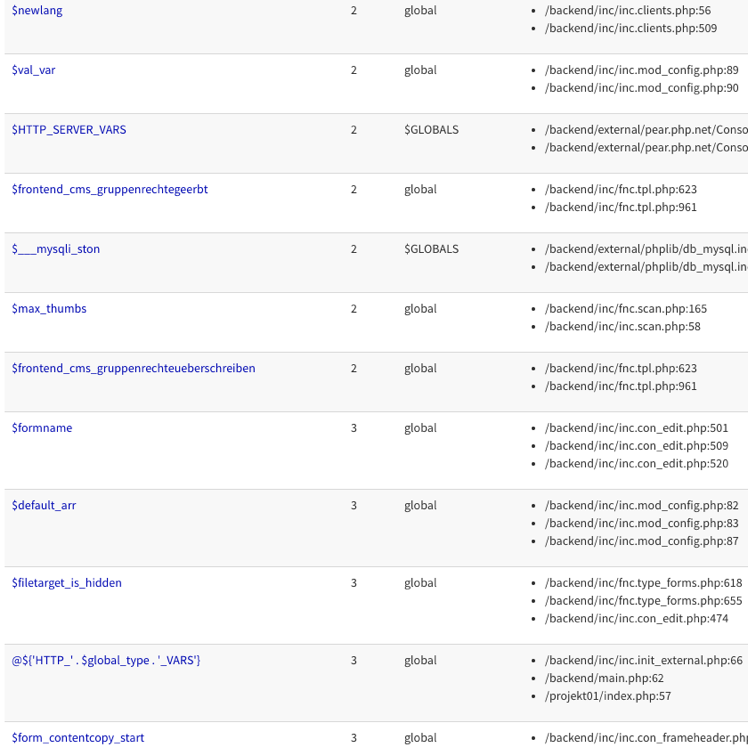Viewport: 748px width, 748px height.
Task: Select /backend/inc/fnc.tpl.php:961 in gruppenrechteueberschreiben row
Action: pos(621,386)
